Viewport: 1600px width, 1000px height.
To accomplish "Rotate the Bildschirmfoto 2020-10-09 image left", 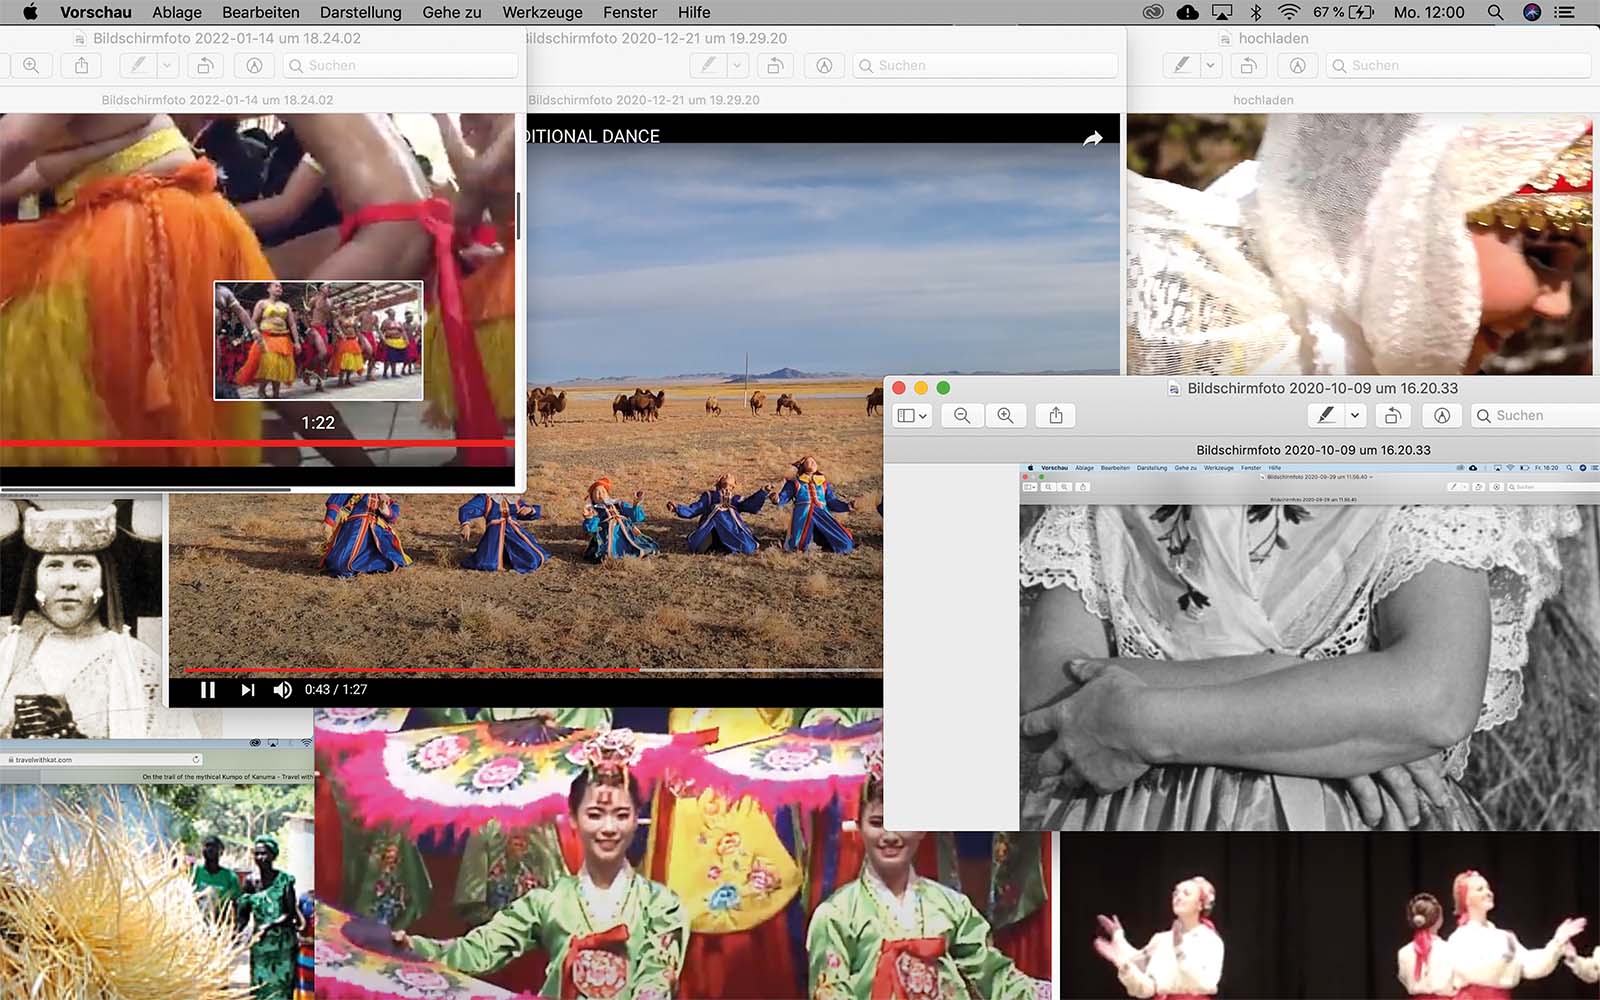I will [x=1392, y=416].
